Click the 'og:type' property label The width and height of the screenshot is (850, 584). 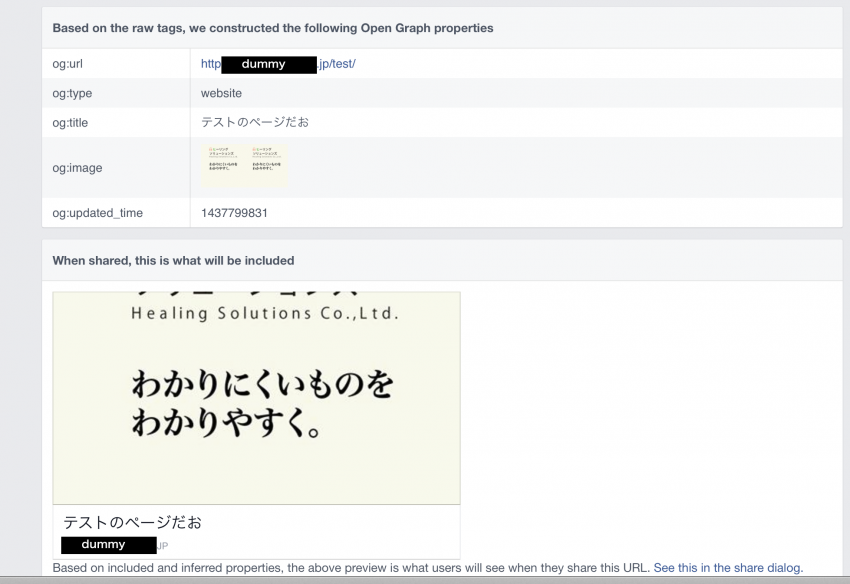[72, 93]
